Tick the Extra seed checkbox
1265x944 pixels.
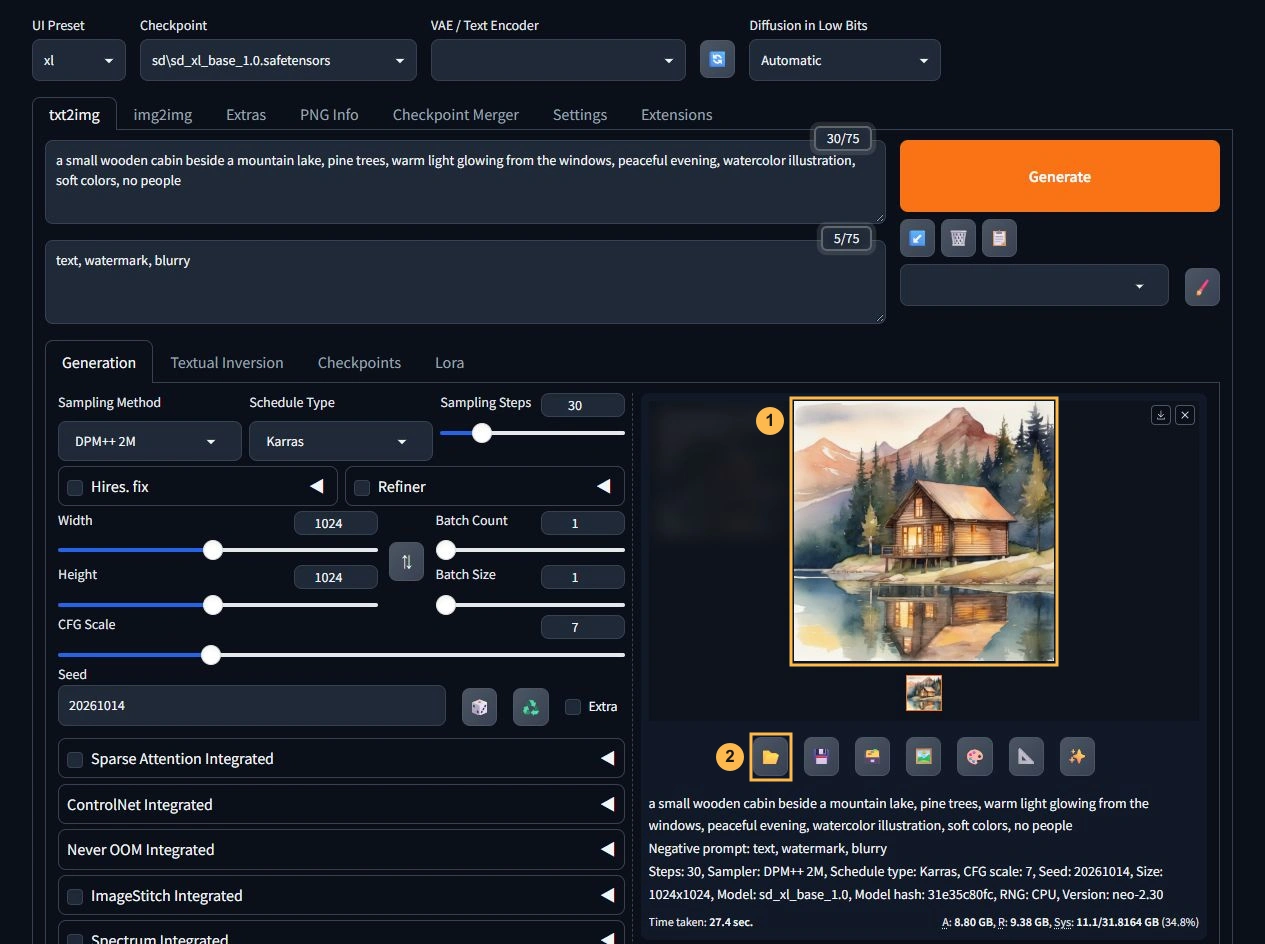coord(573,707)
